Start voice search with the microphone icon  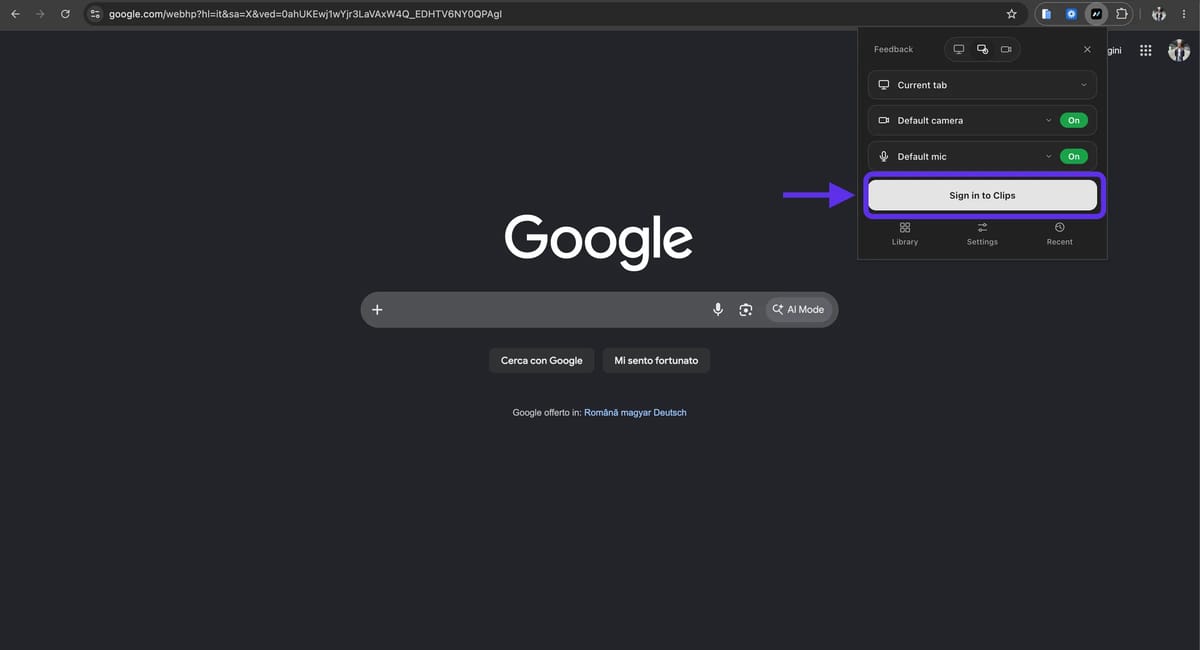pyautogui.click(x=717, y=310)
